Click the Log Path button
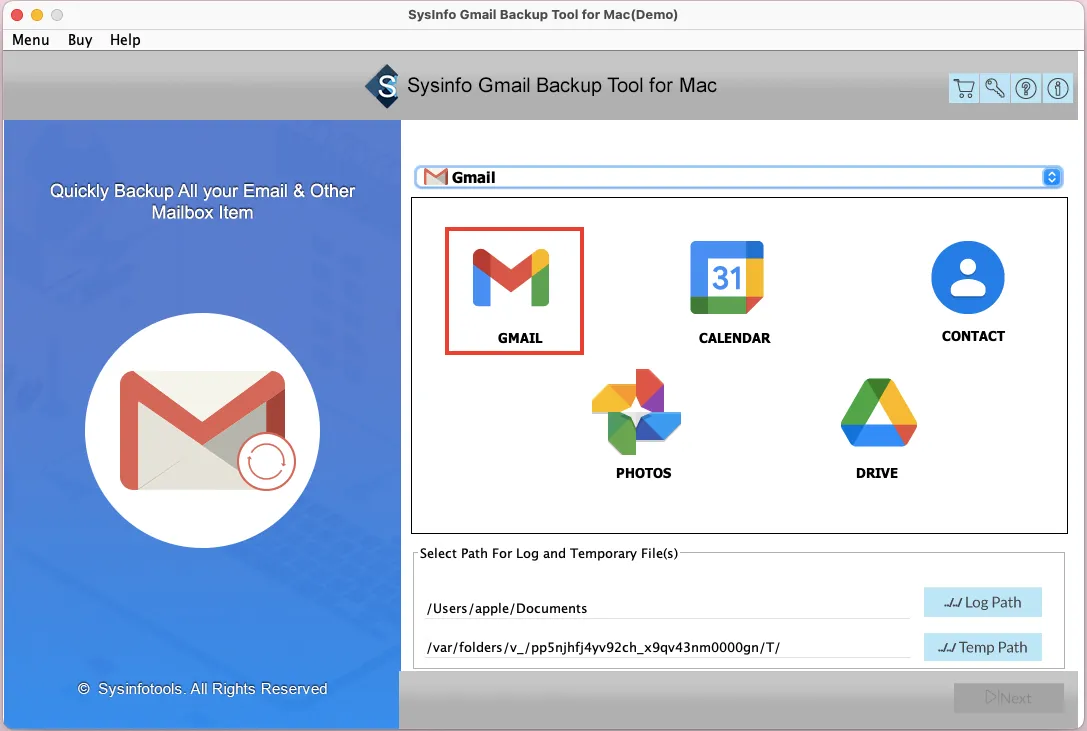 point(982,602)
